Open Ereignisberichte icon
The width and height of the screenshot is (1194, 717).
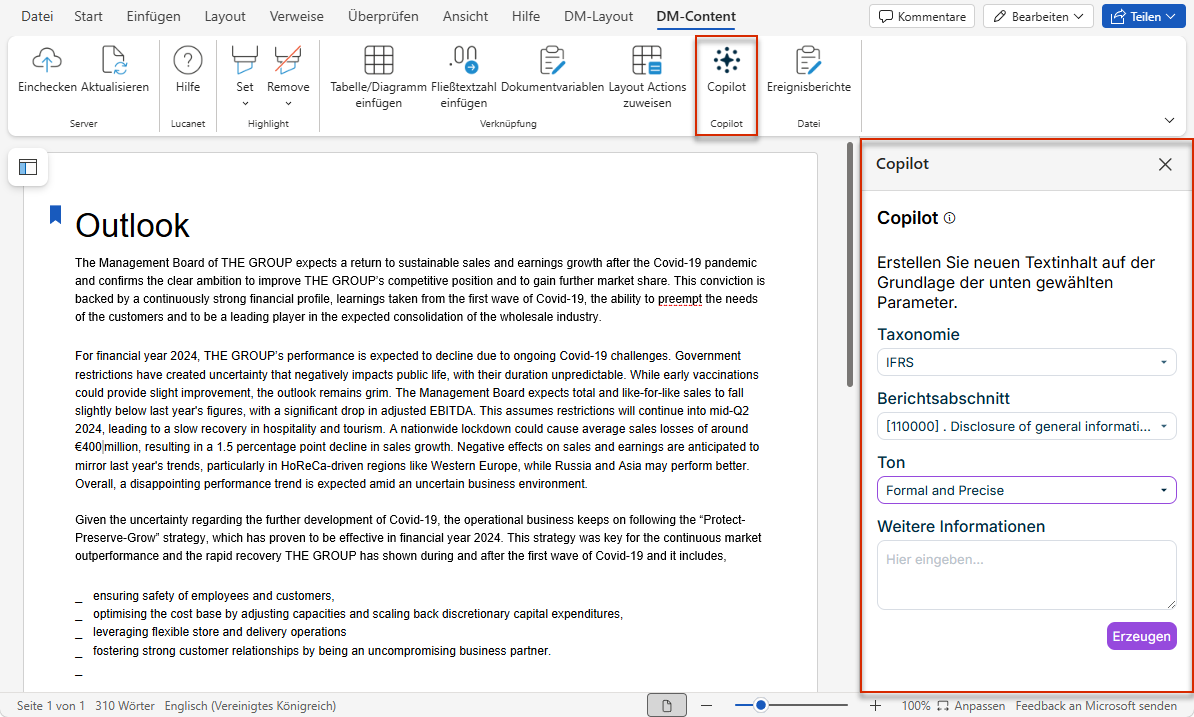click(x=808, y=59)
